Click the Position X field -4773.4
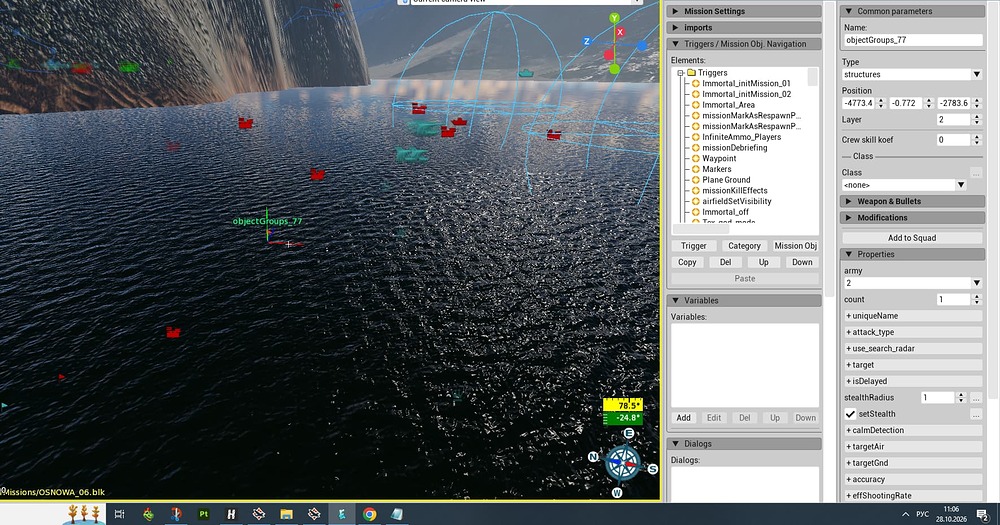Screen dimensions: 1000x525 pyautogui.click(x=858, y=103)
